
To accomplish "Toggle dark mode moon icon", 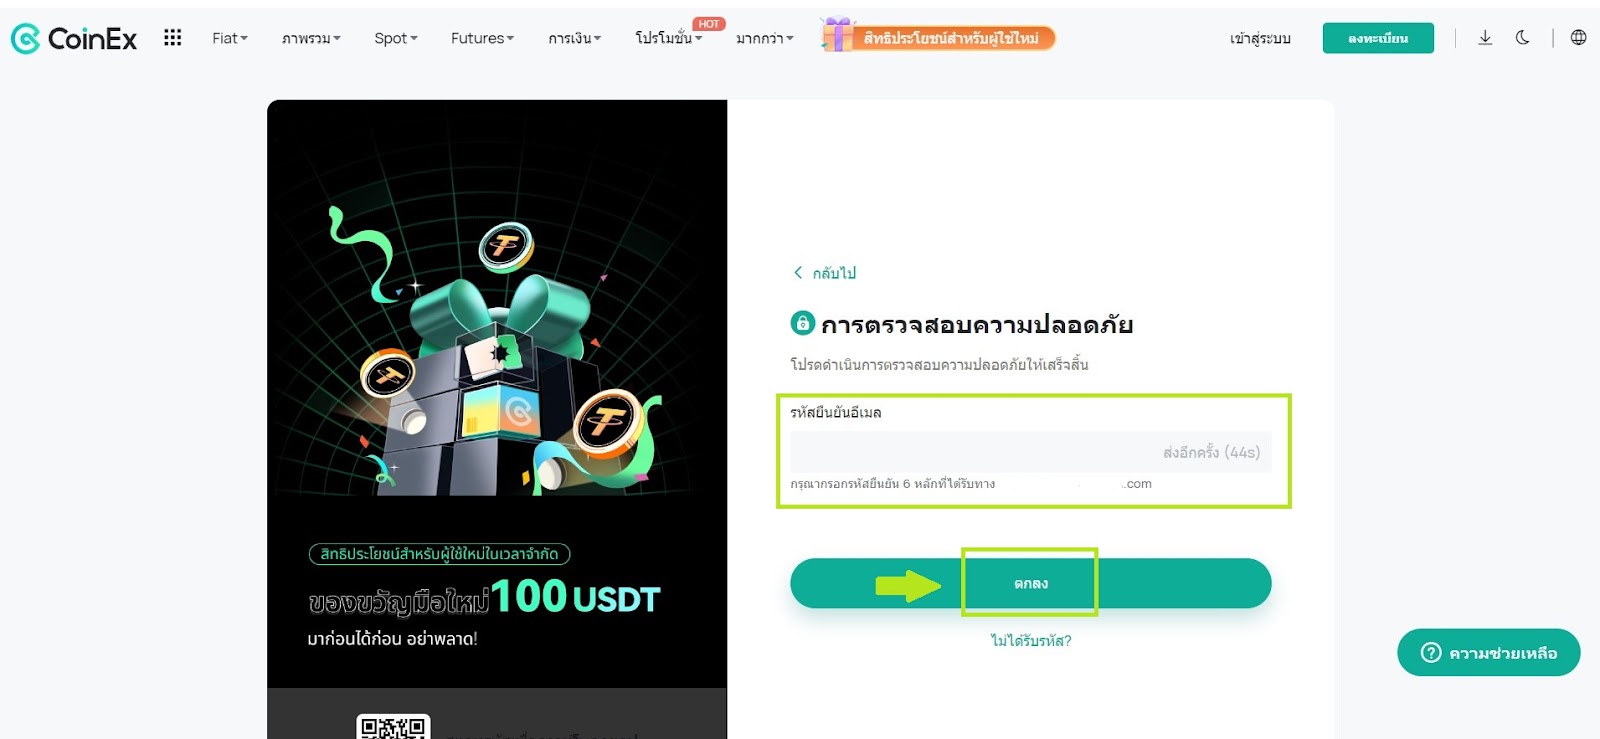I will [1522, 38].
